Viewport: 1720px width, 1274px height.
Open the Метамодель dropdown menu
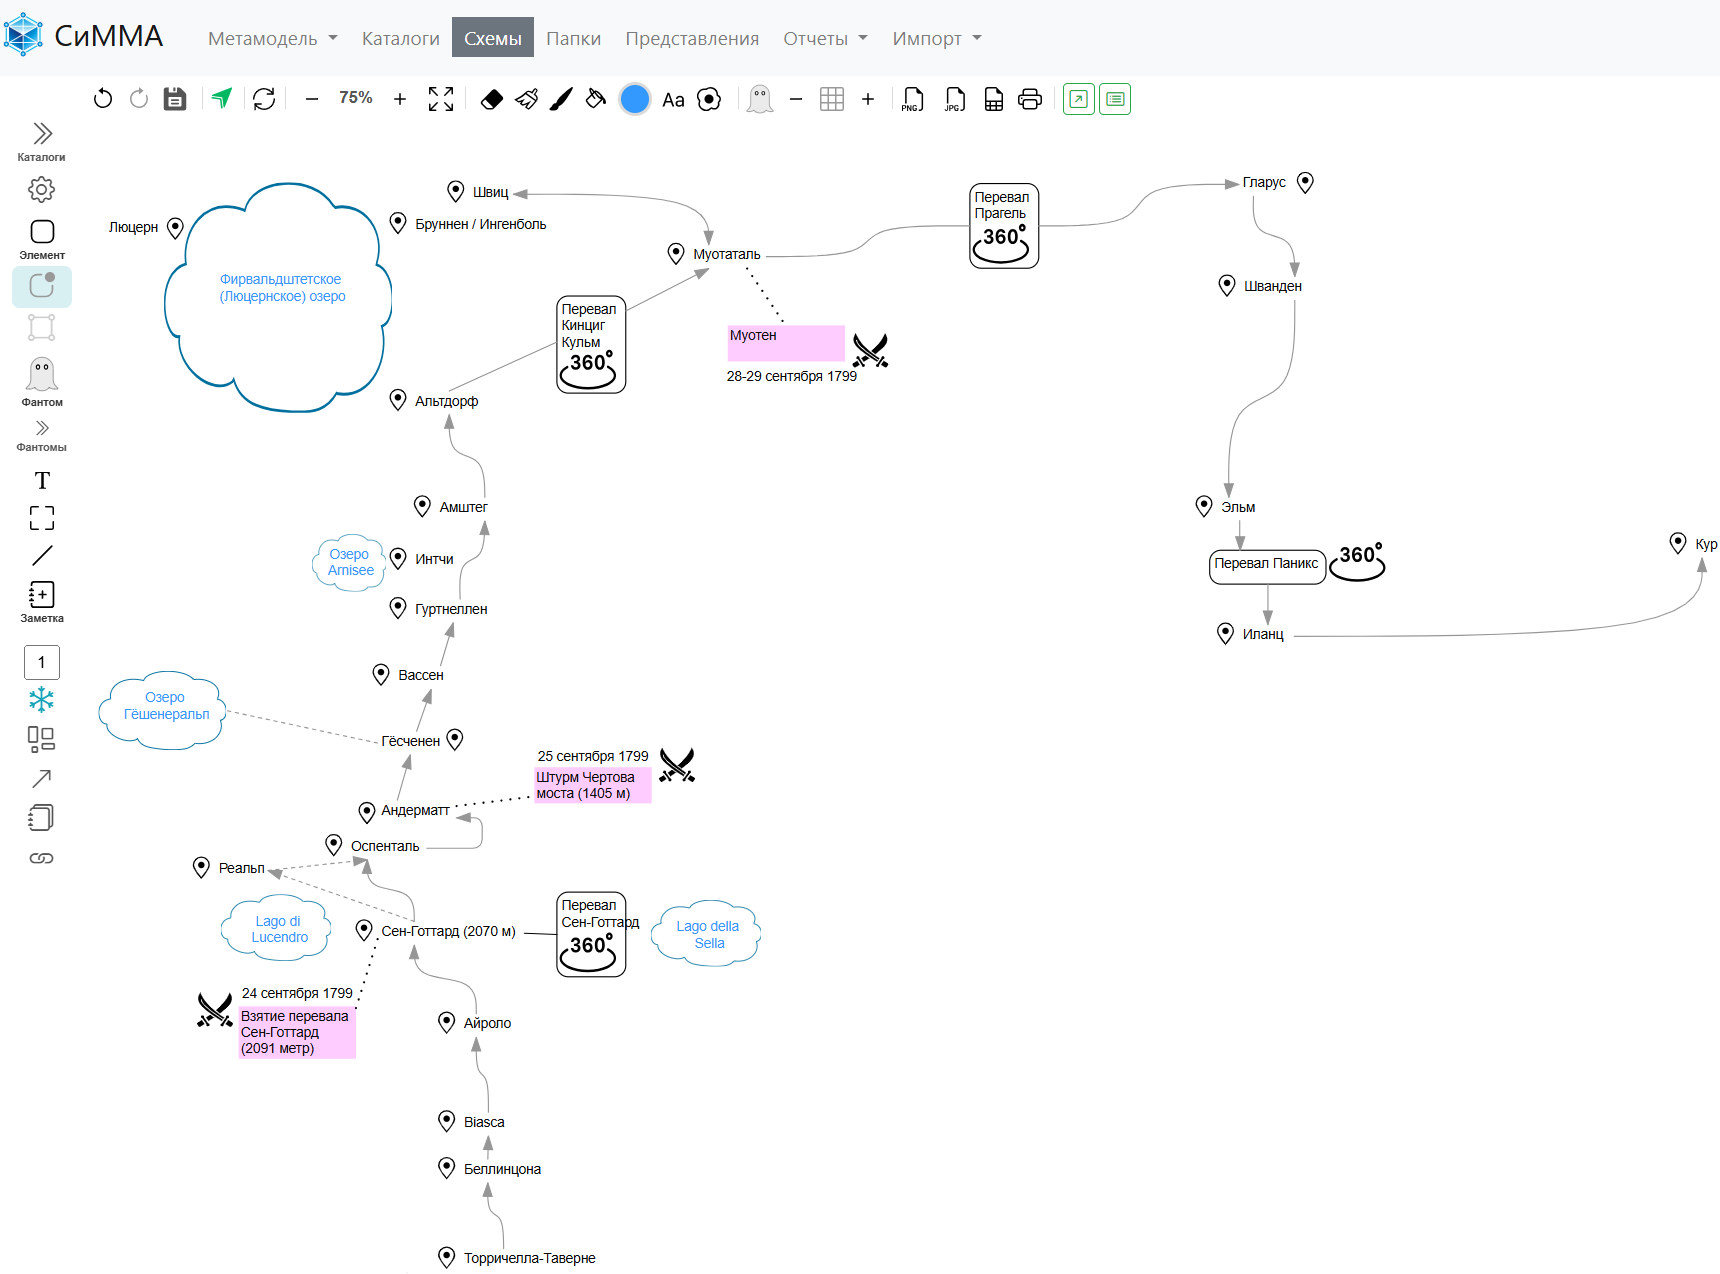273,38
